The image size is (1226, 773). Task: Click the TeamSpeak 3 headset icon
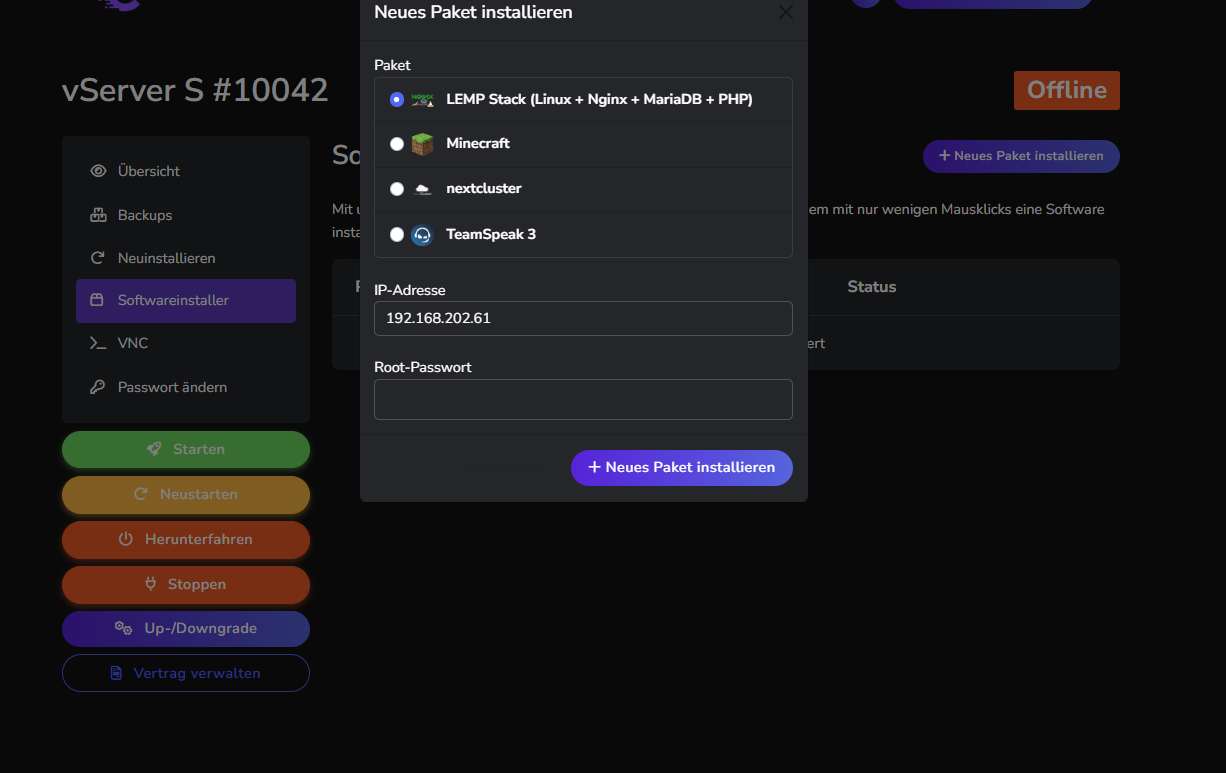[x=422, y=235]
